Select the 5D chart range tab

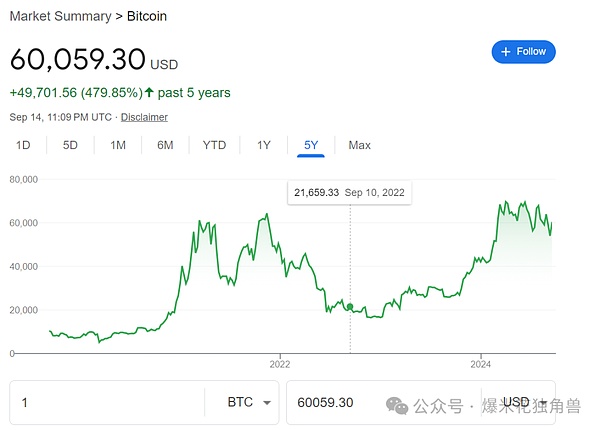tap(70, 145)
